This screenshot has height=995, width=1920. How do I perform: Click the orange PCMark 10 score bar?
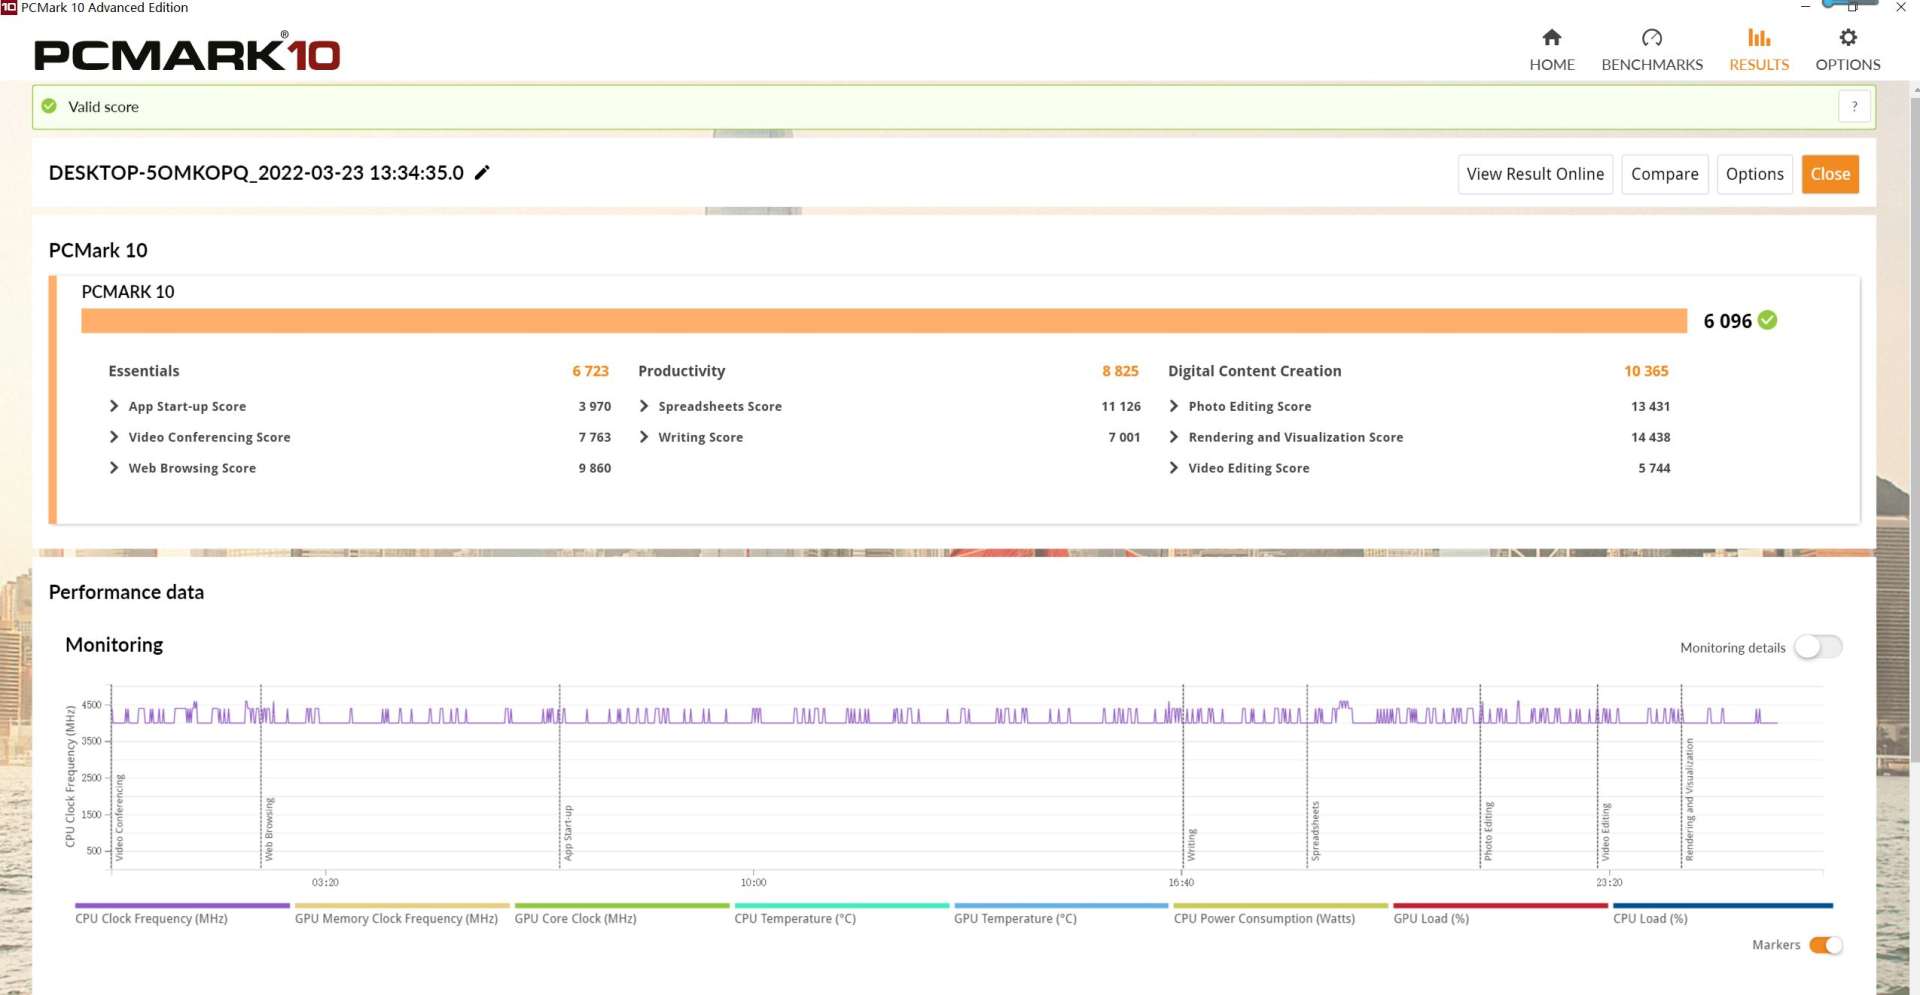[883, 320]
